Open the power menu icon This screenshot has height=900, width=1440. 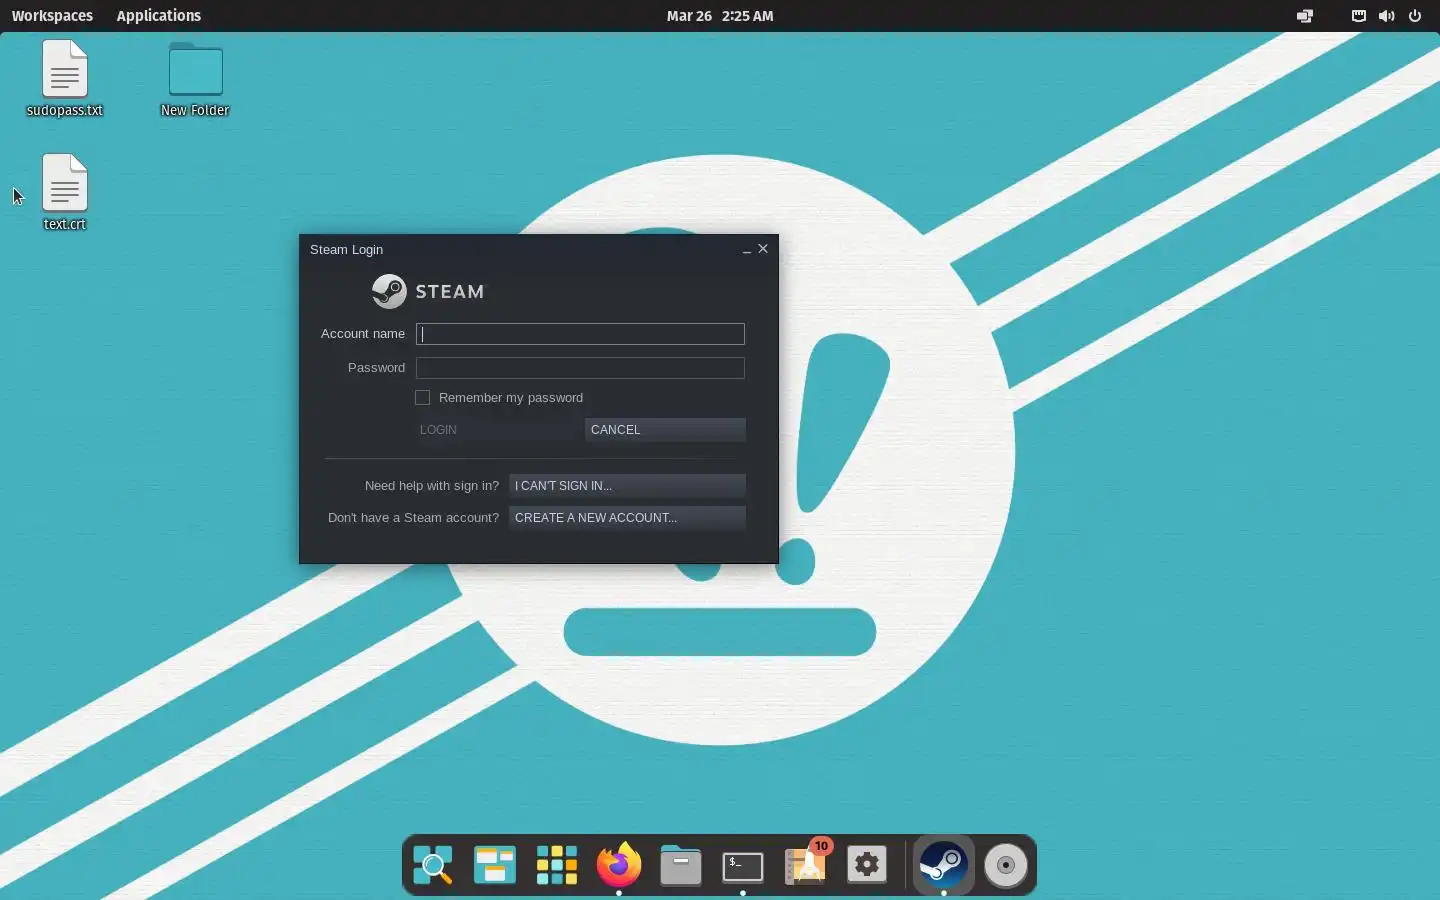coord(1415,16)
